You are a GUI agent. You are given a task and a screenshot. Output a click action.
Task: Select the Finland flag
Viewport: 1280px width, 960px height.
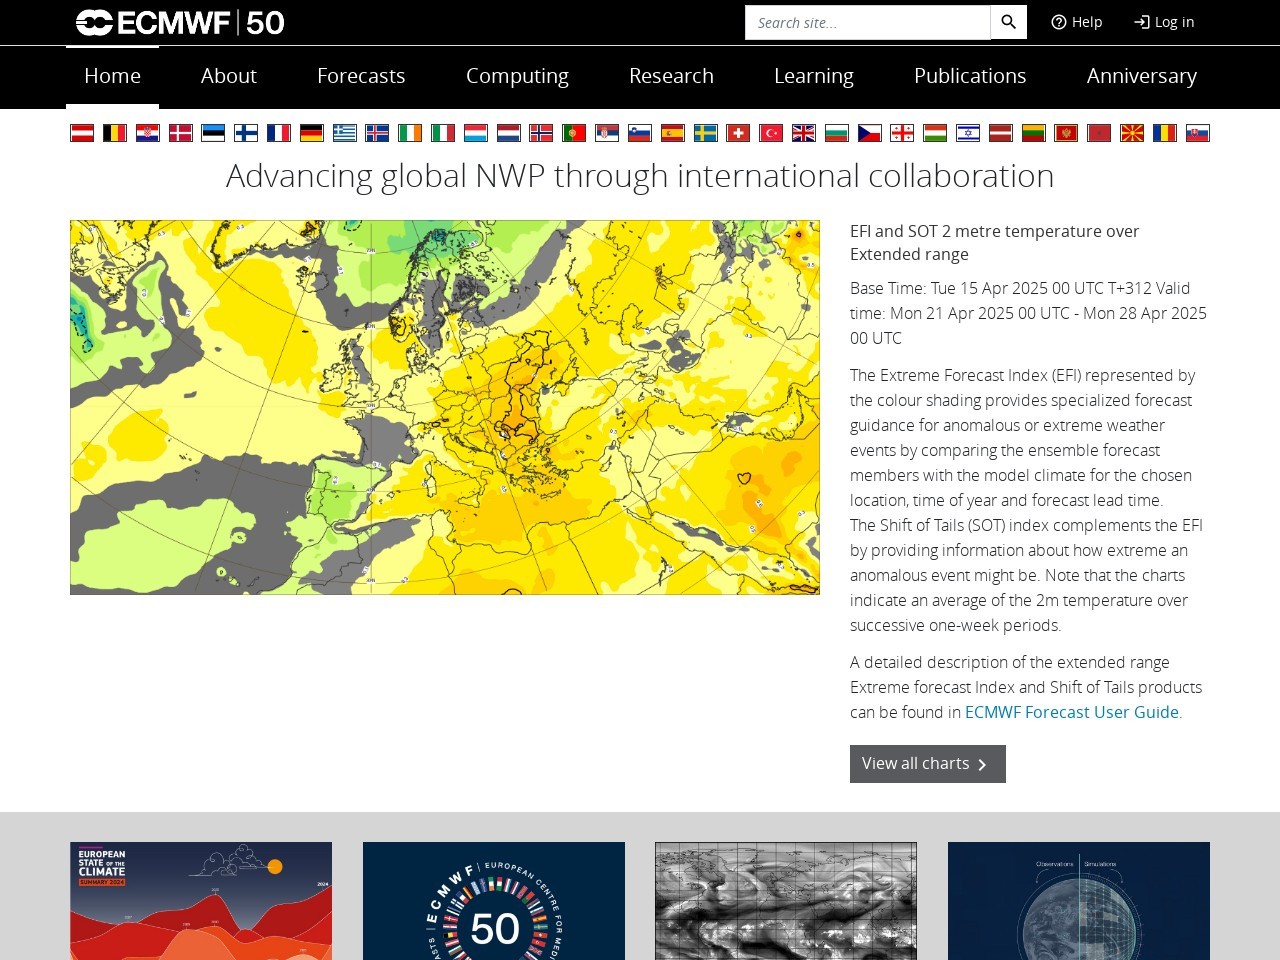point(246,133)
